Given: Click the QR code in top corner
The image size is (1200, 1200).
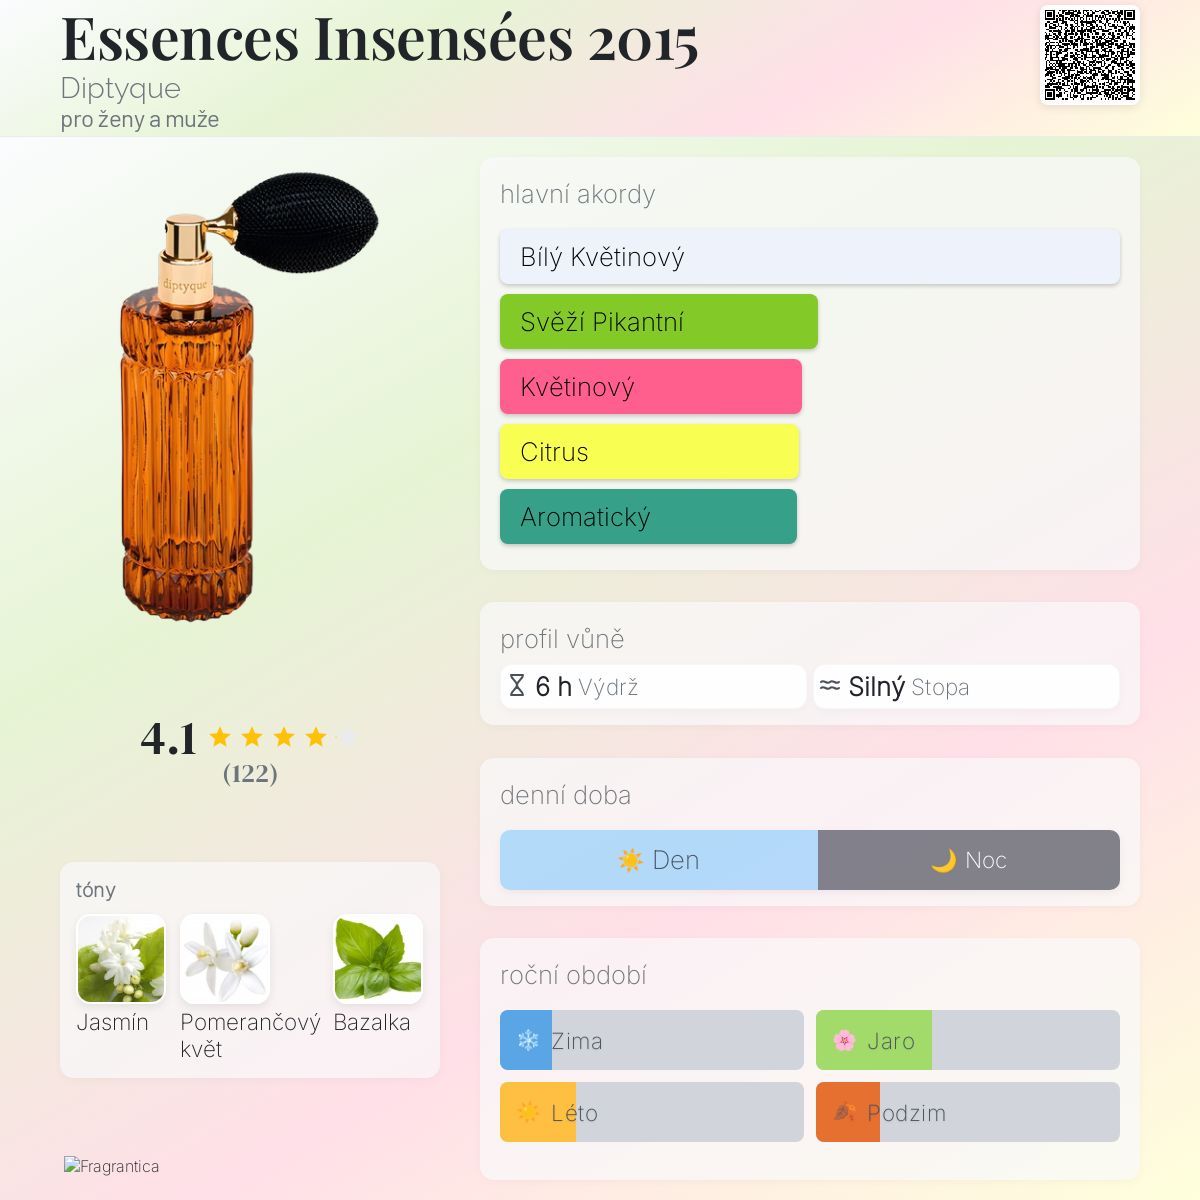Looking at the screenshot, I should [x=1090, y=55].
